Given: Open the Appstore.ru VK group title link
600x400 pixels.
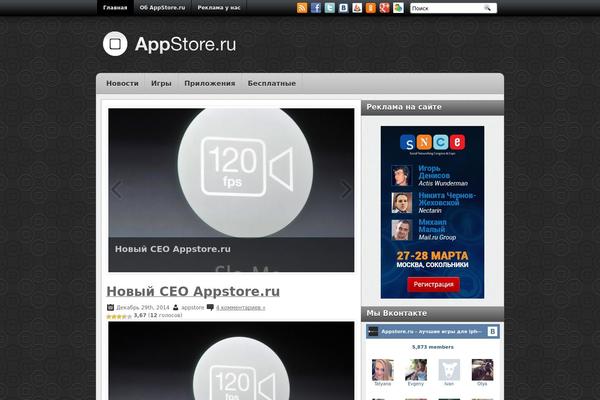Looking at the screenshot, I should [431, 331].
